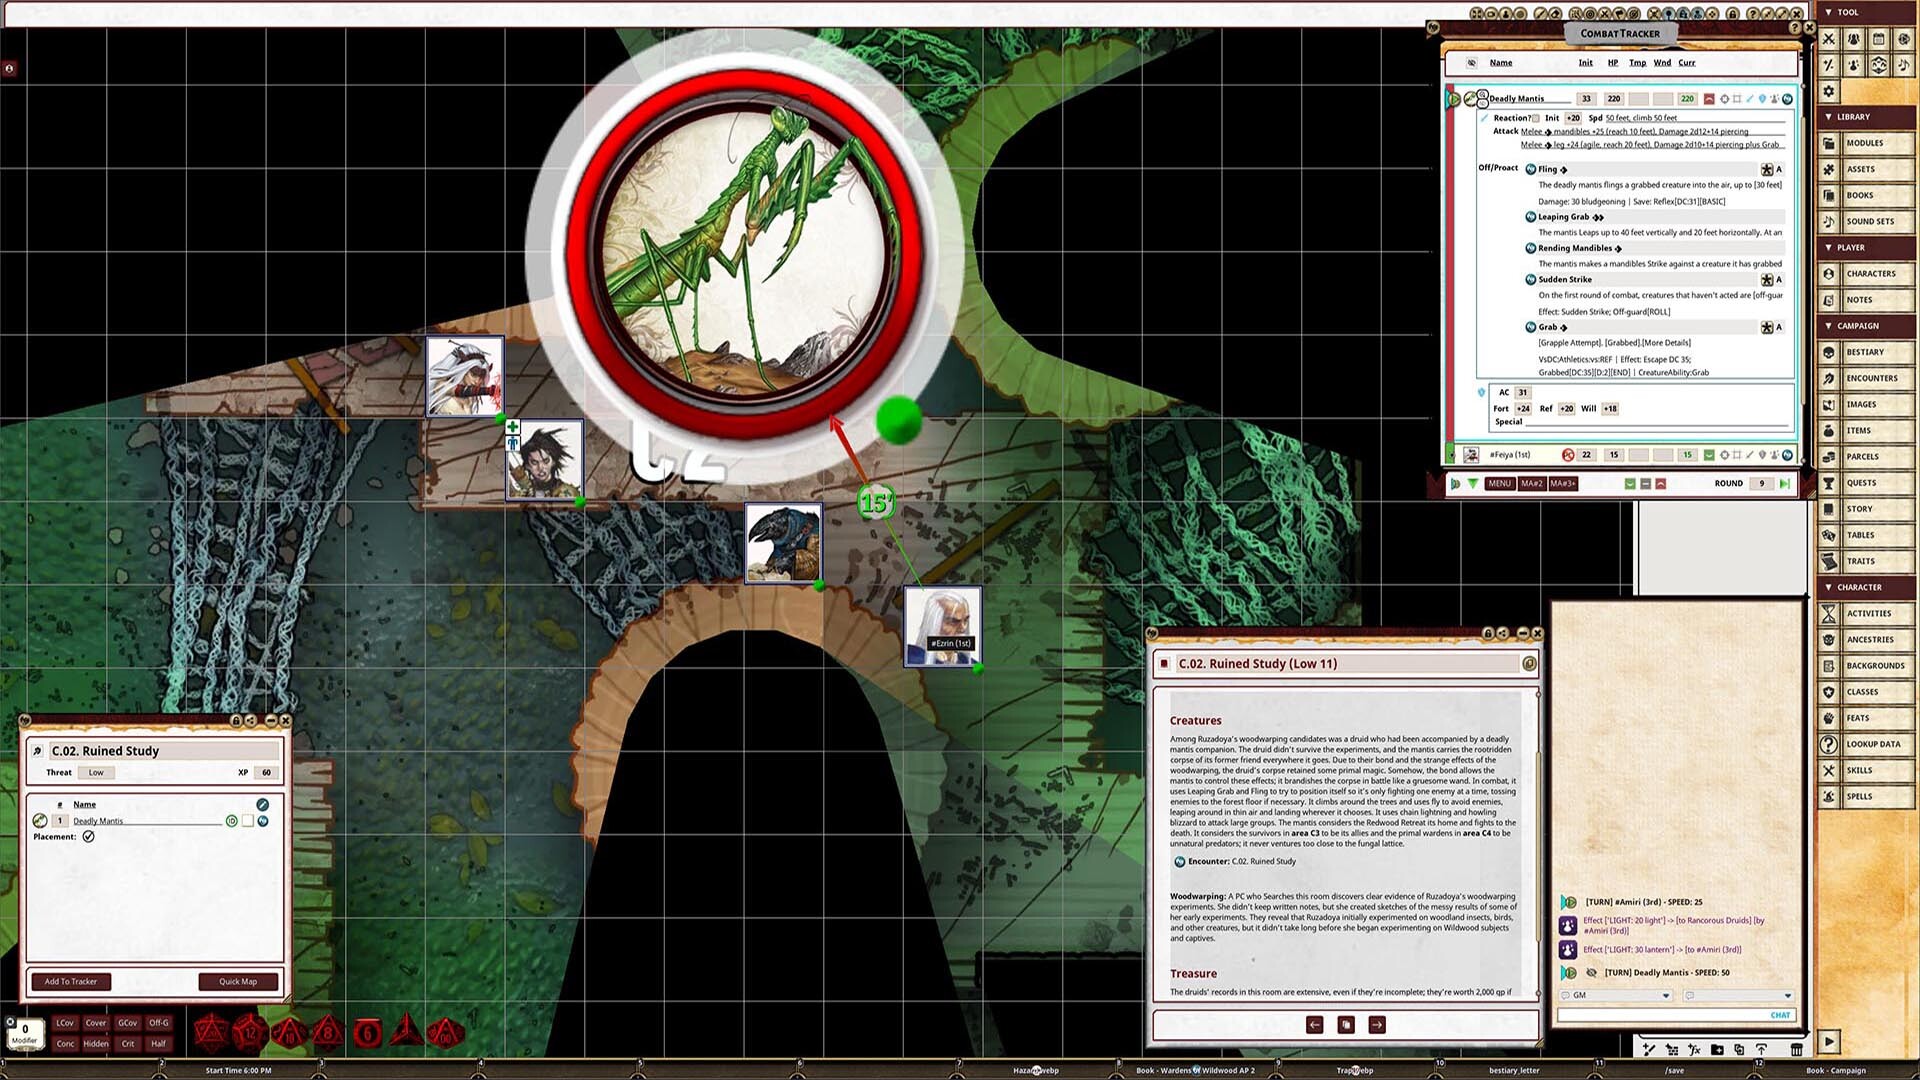Click MENU in the Combat Tracker
The height and width of the screenshot is (1080, 1920).
(1500, 483)
